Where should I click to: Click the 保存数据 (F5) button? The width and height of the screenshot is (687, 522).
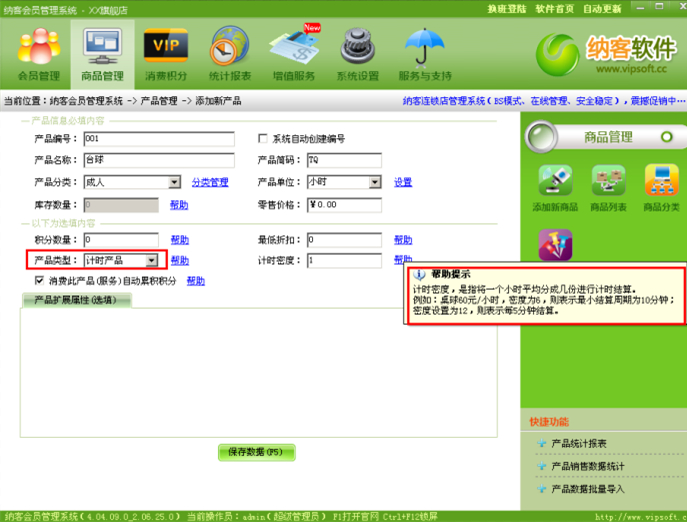(x=257, y=452)
